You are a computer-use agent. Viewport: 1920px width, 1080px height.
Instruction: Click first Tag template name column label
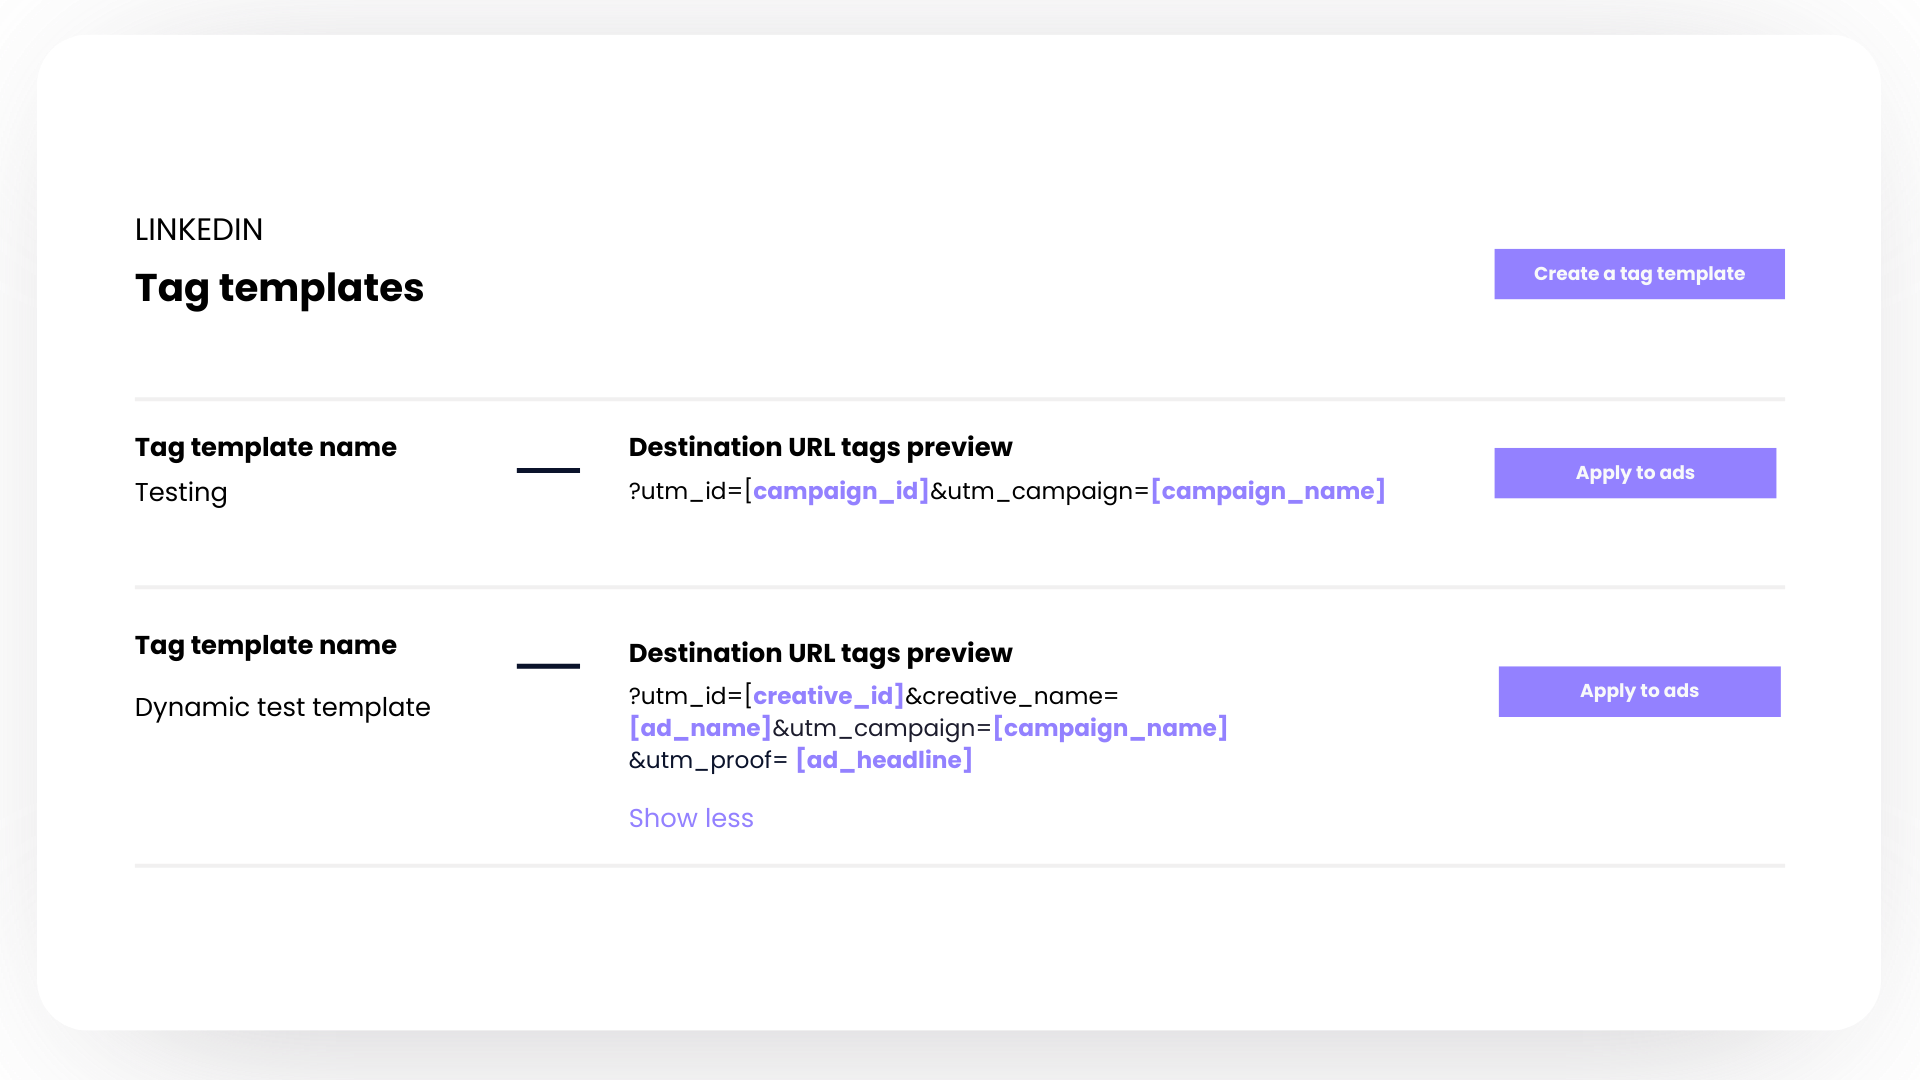click(x=266, y=447)
